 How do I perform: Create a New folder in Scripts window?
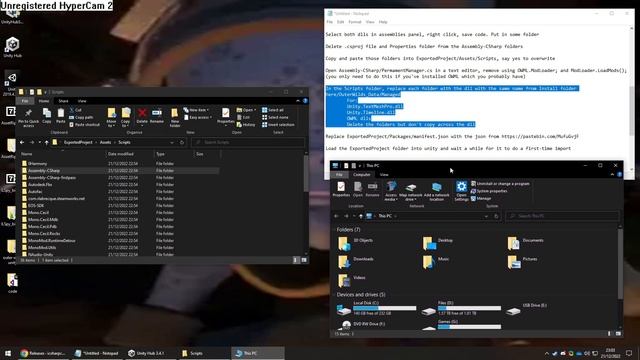pyautogui.click(x=175, y=118)
